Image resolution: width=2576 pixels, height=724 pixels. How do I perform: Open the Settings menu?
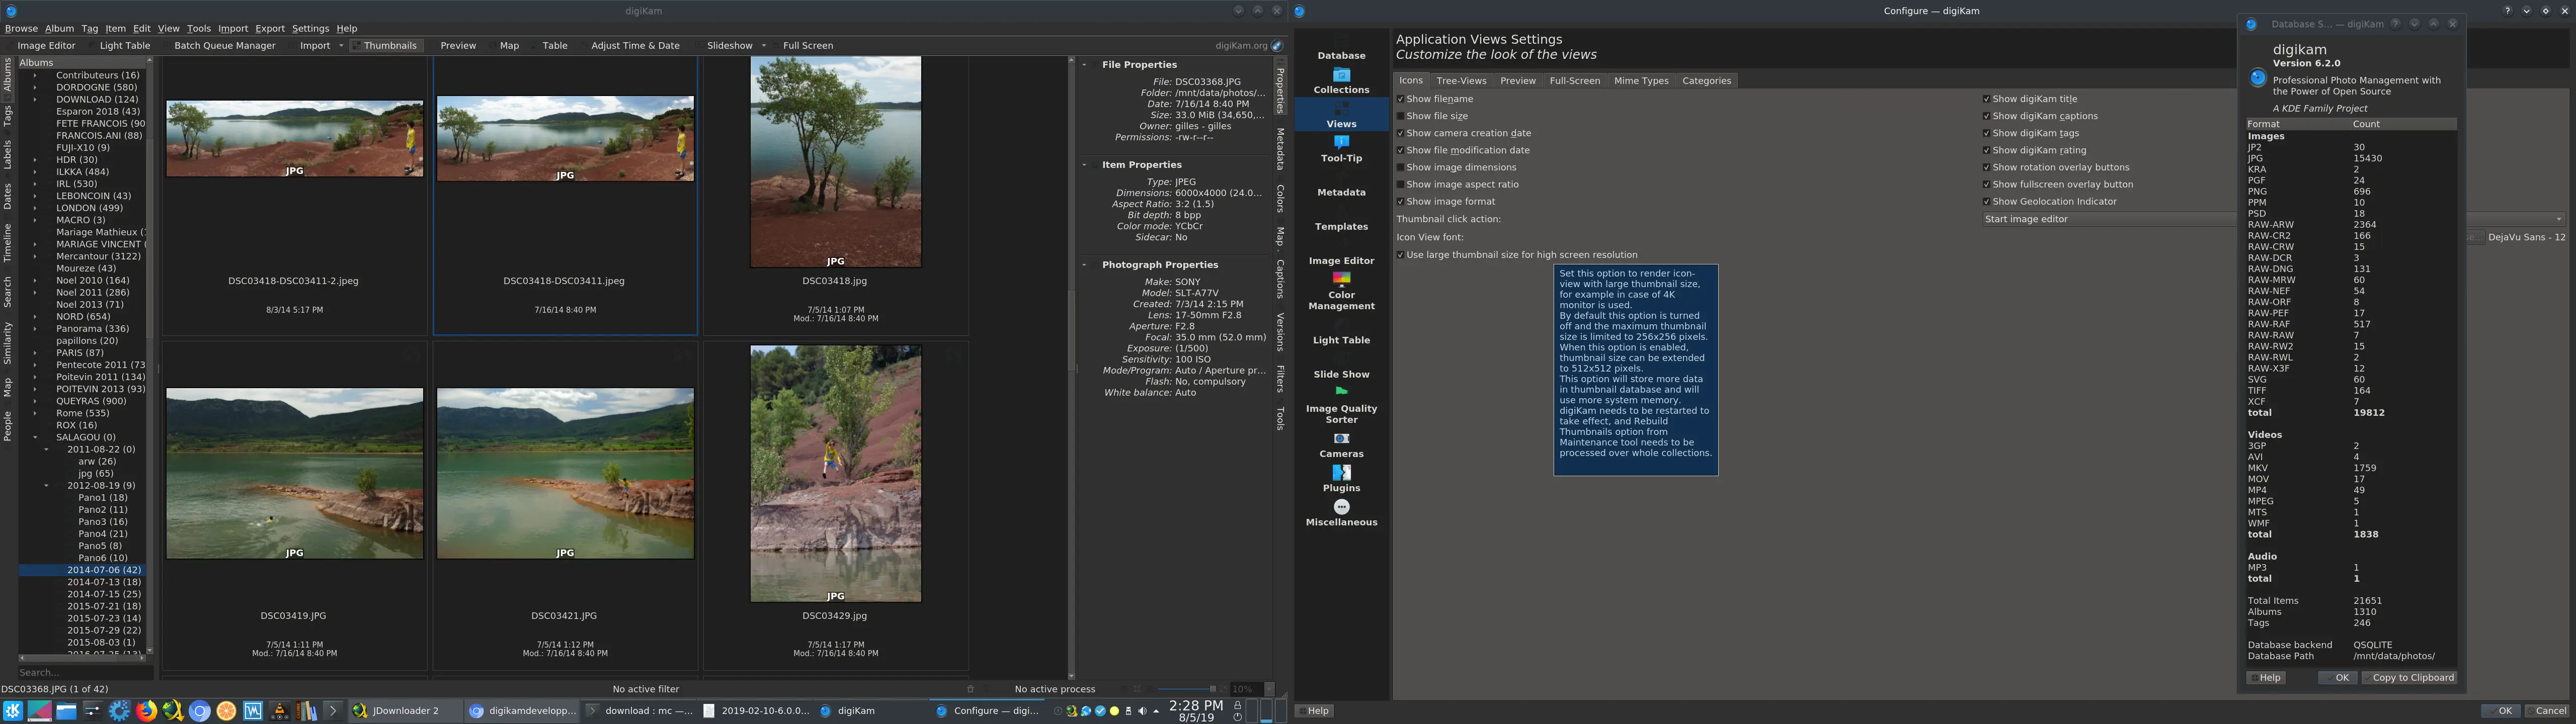point(310,28)
